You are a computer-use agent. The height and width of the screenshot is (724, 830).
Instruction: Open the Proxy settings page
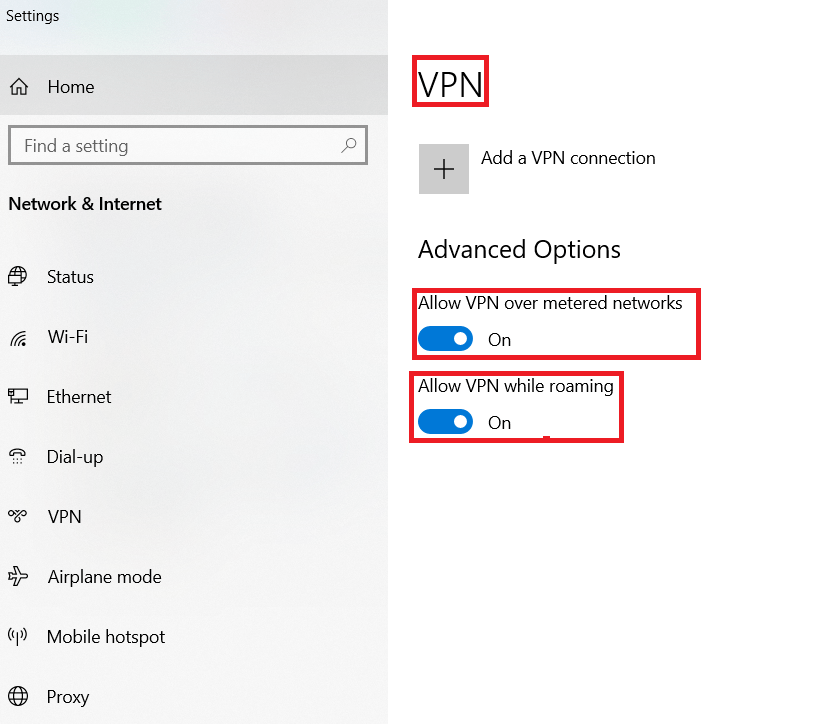coord(68,697)
